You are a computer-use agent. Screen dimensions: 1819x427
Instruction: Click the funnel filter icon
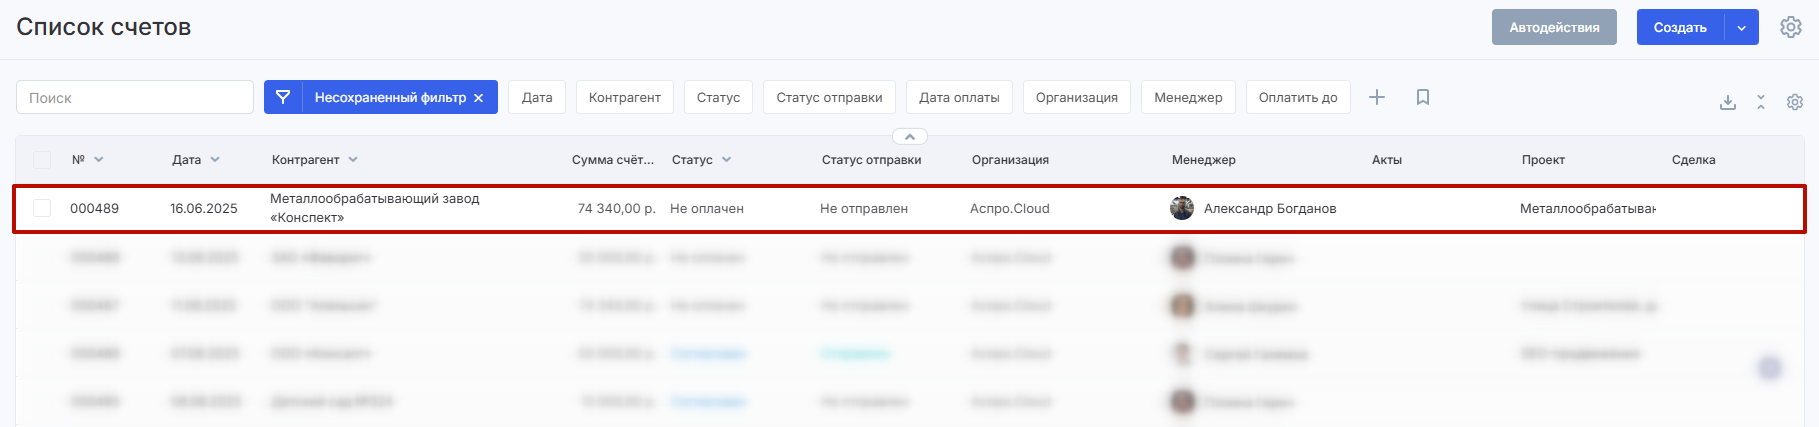(283, 97)
